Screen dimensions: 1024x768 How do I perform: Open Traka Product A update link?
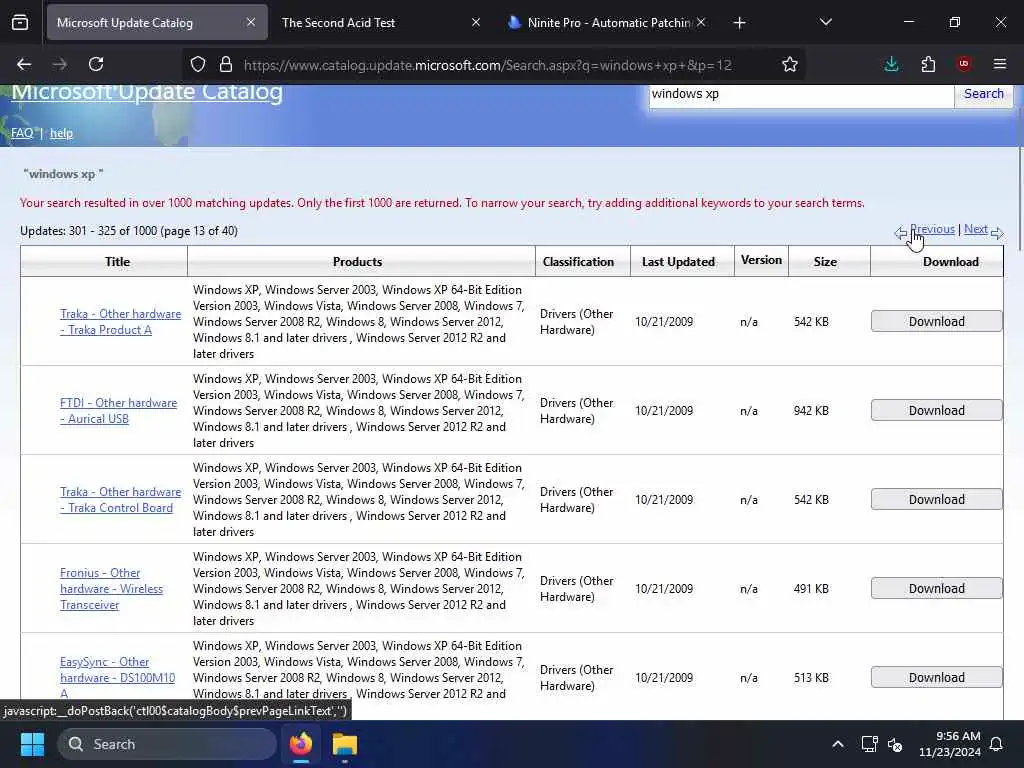(x=121, y=322)
